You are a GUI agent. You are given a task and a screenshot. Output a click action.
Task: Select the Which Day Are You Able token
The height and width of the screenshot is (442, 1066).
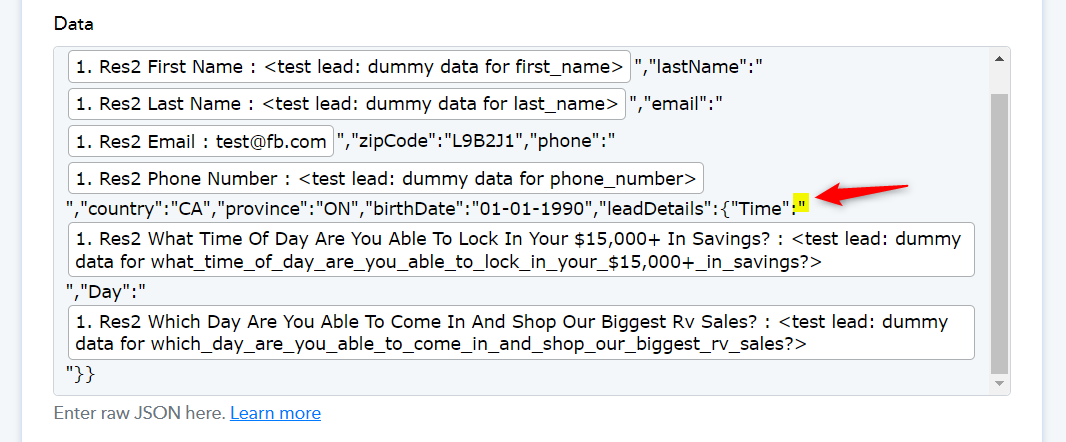pyautogui.click(x=521, y=333)
